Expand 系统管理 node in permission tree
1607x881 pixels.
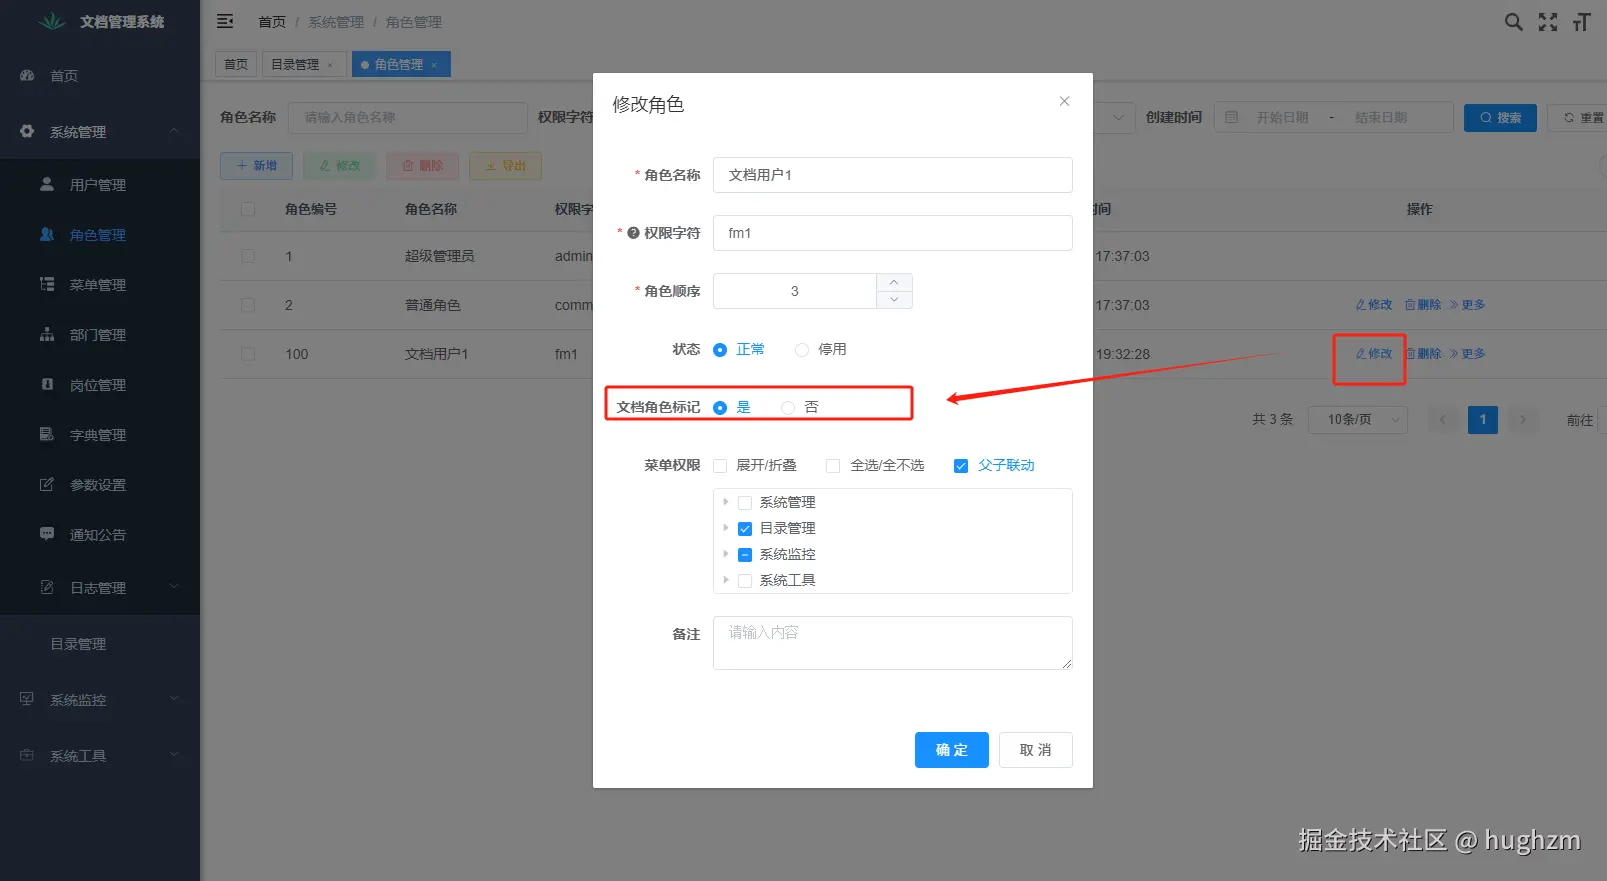726,502
